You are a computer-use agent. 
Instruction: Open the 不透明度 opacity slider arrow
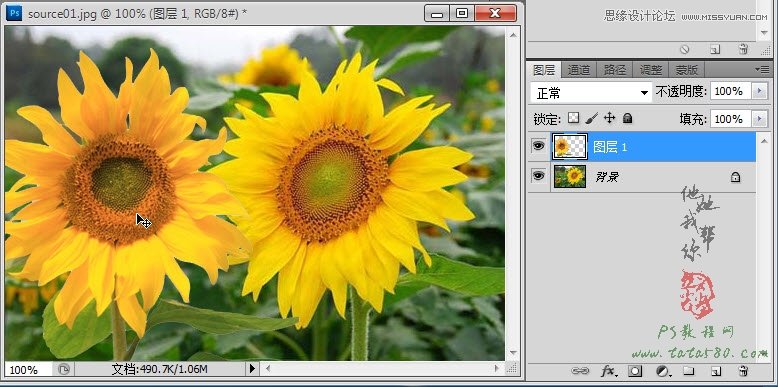(759, 91)
